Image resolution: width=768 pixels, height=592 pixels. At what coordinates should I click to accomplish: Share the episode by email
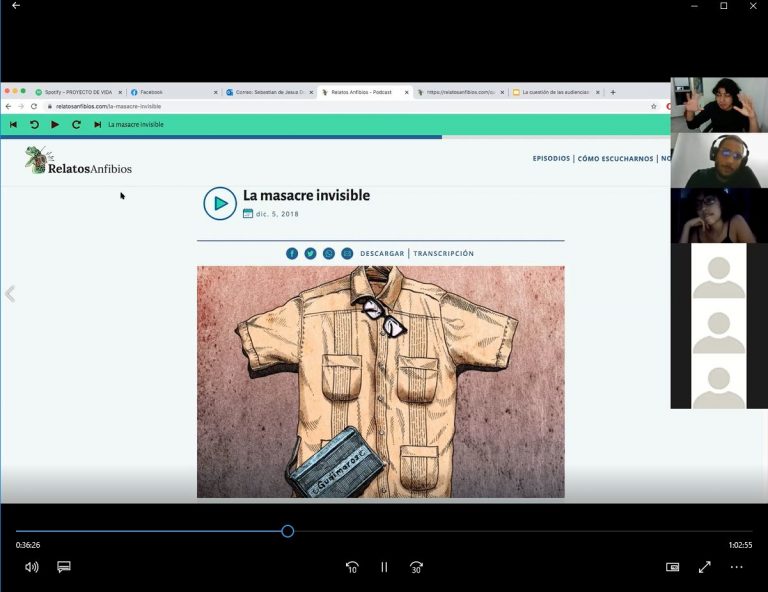(x=347, y=254)
